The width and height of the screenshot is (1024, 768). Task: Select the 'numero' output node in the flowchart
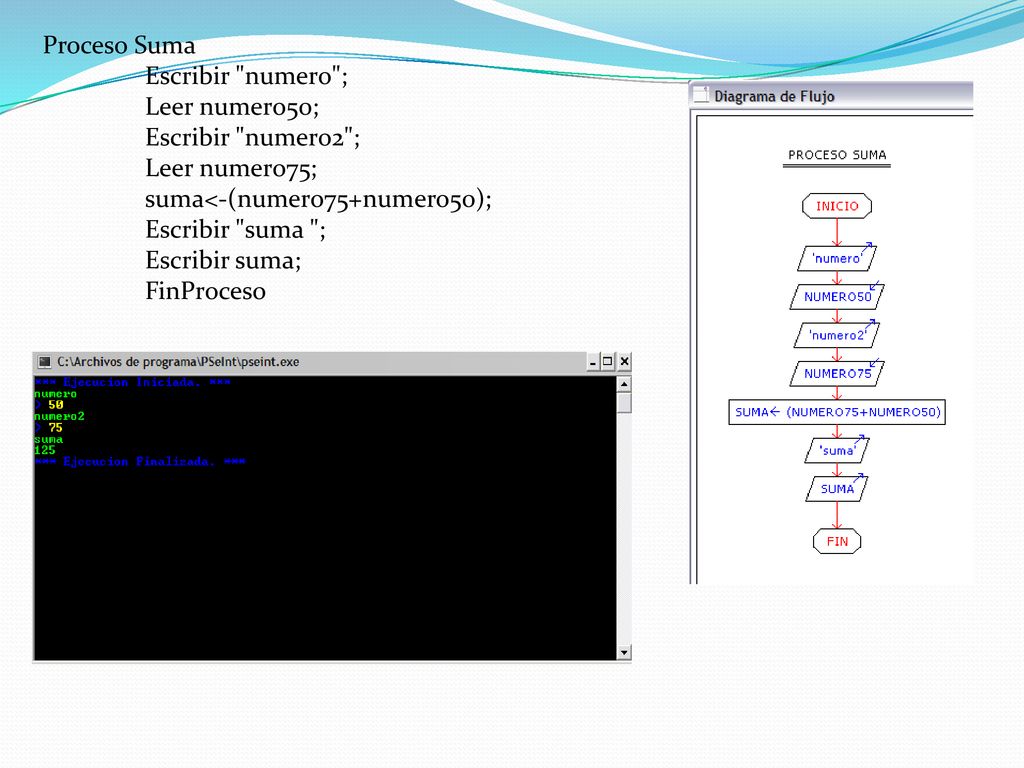(837, 258)
